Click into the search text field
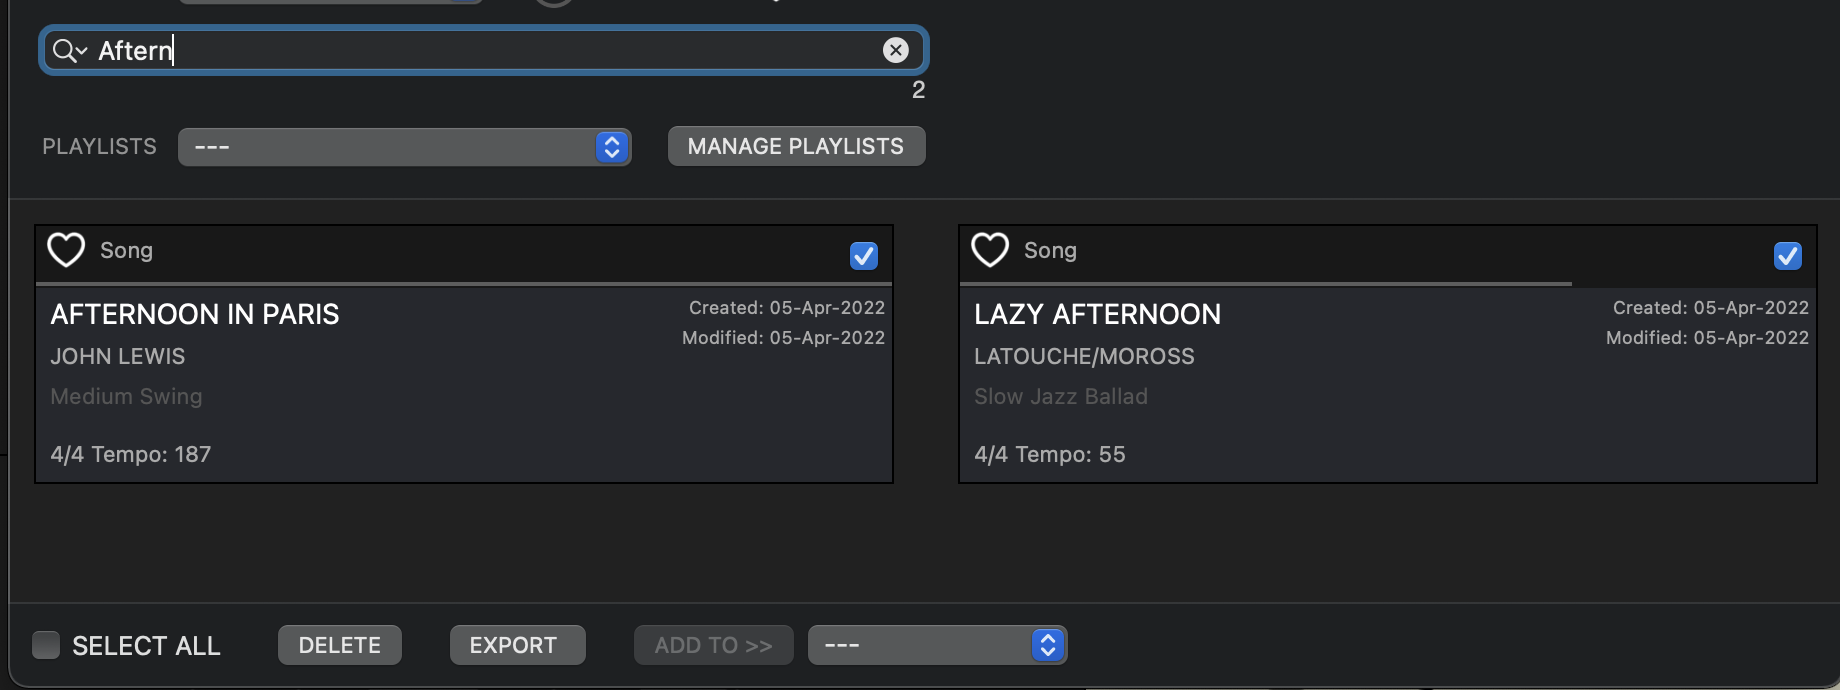This screenshot has width=1840, height=690. point(500,50)
